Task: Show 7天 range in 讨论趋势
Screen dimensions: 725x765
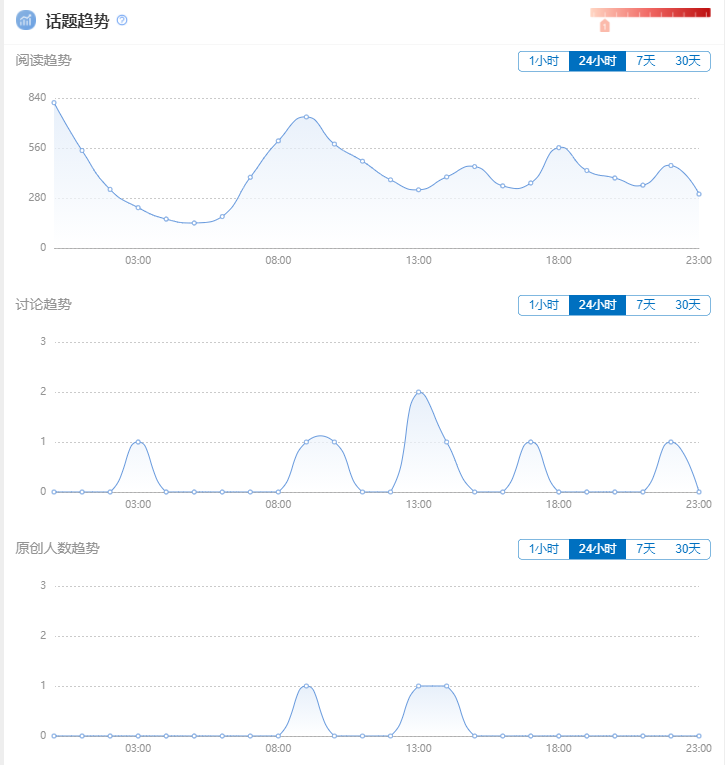Action: [x=646, y=305]
